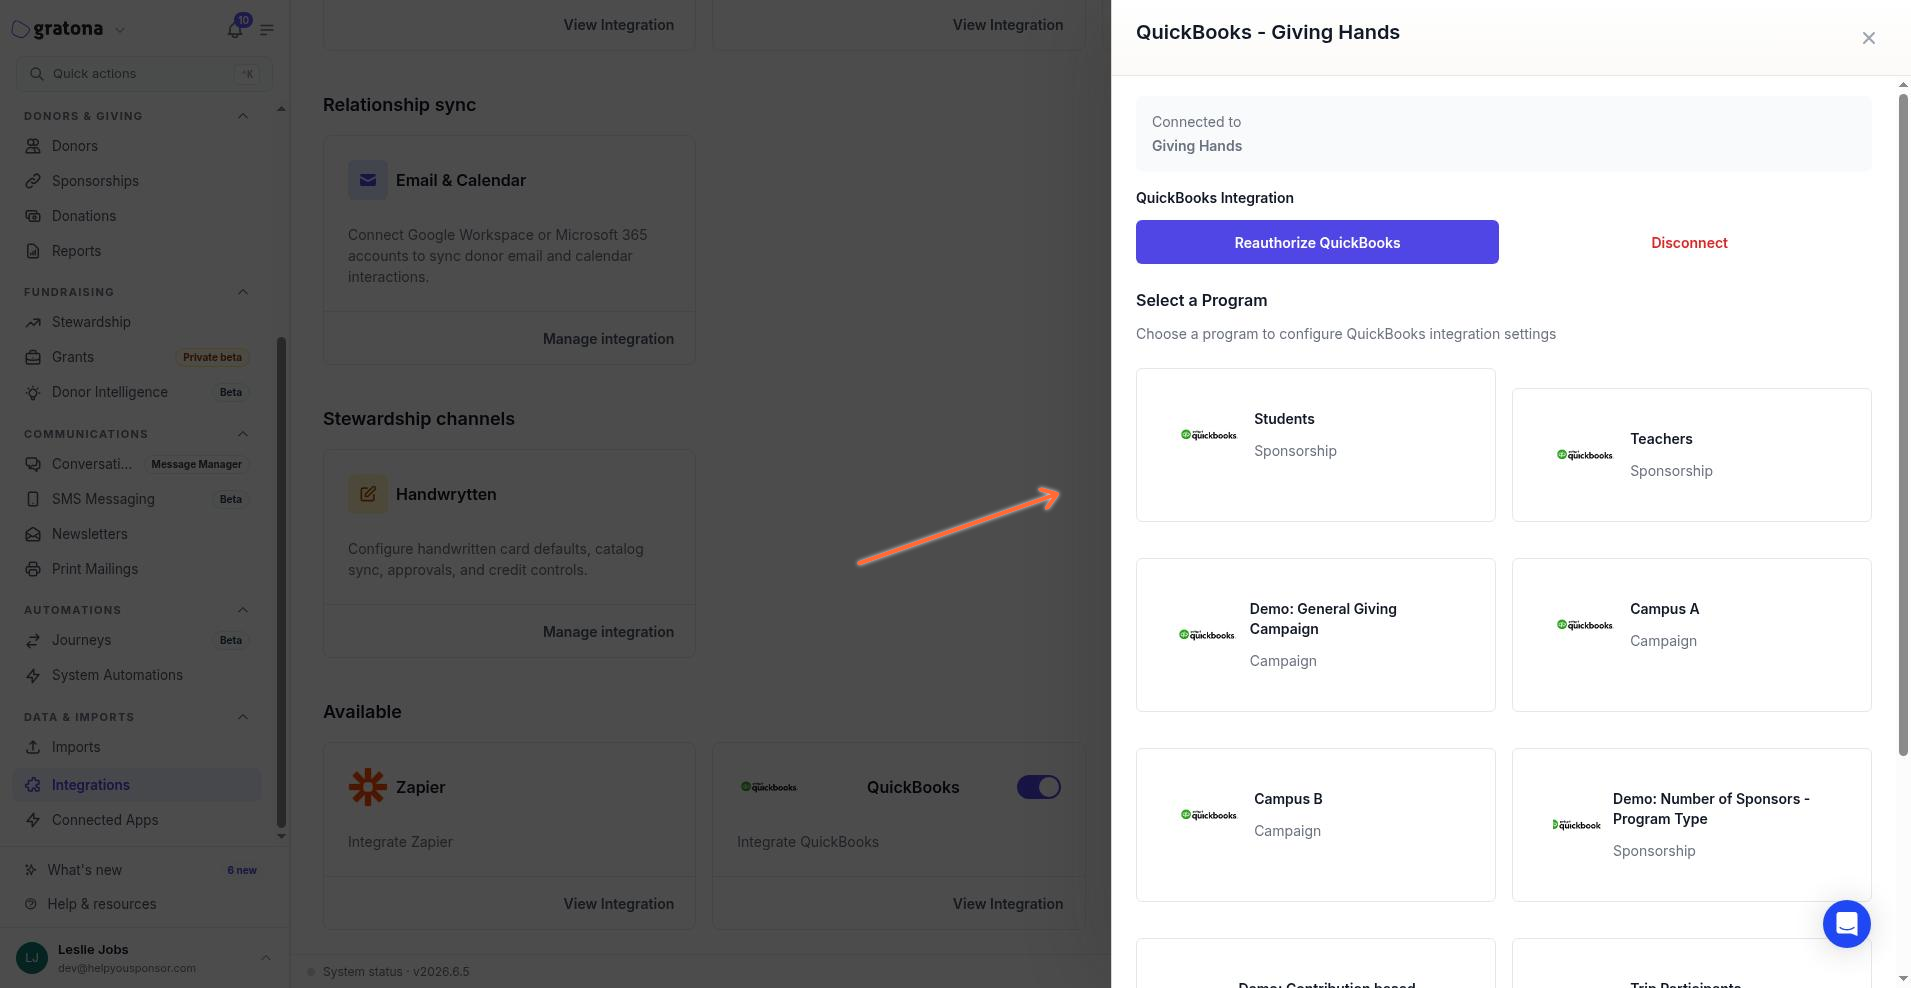This screenshot has width=1911, height=988.
Task: Close the QuickBooks - Giving Hands panel
Action: coord(1868,38)
